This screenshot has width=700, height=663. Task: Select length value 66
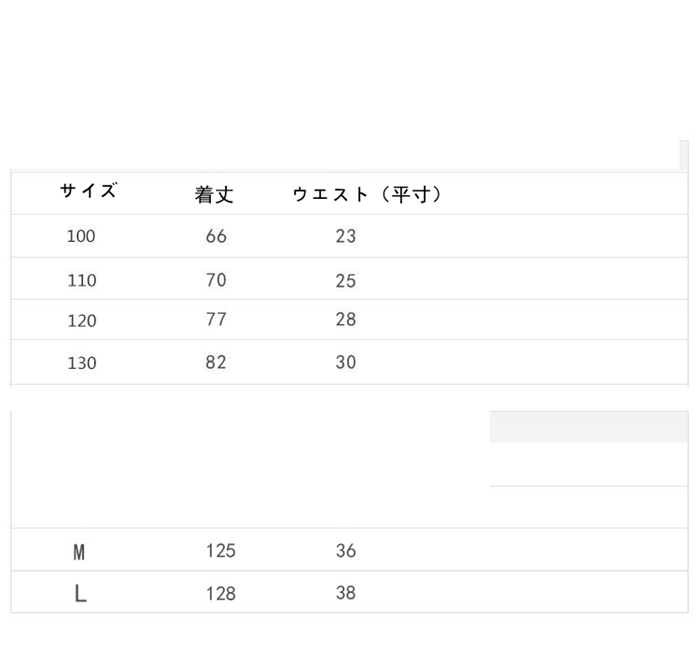click(216, 237)
